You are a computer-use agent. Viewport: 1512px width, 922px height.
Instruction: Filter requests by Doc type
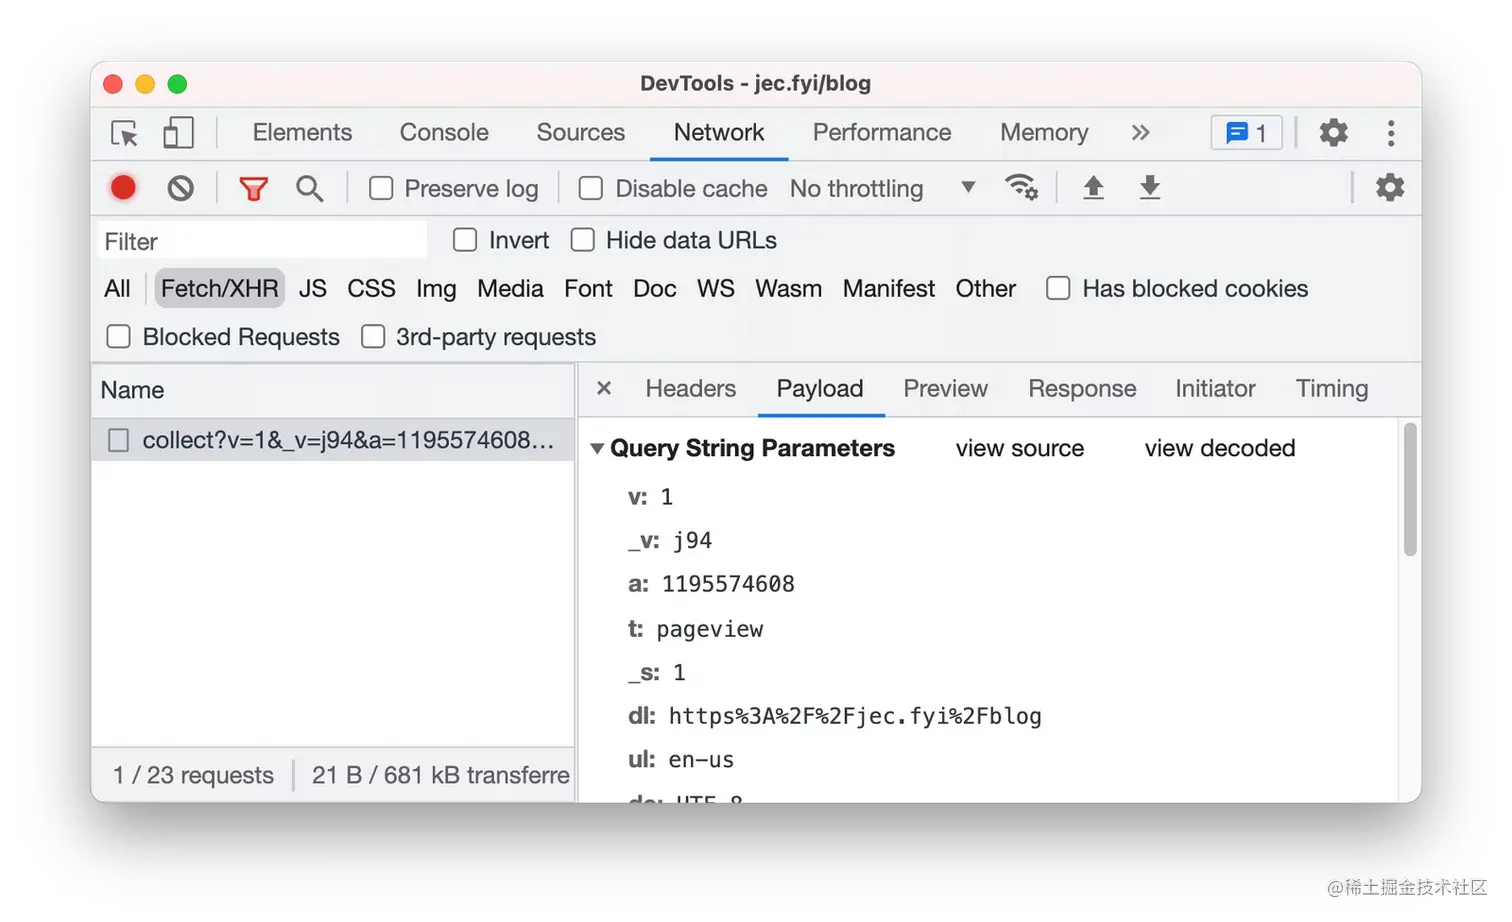(654, 288)
